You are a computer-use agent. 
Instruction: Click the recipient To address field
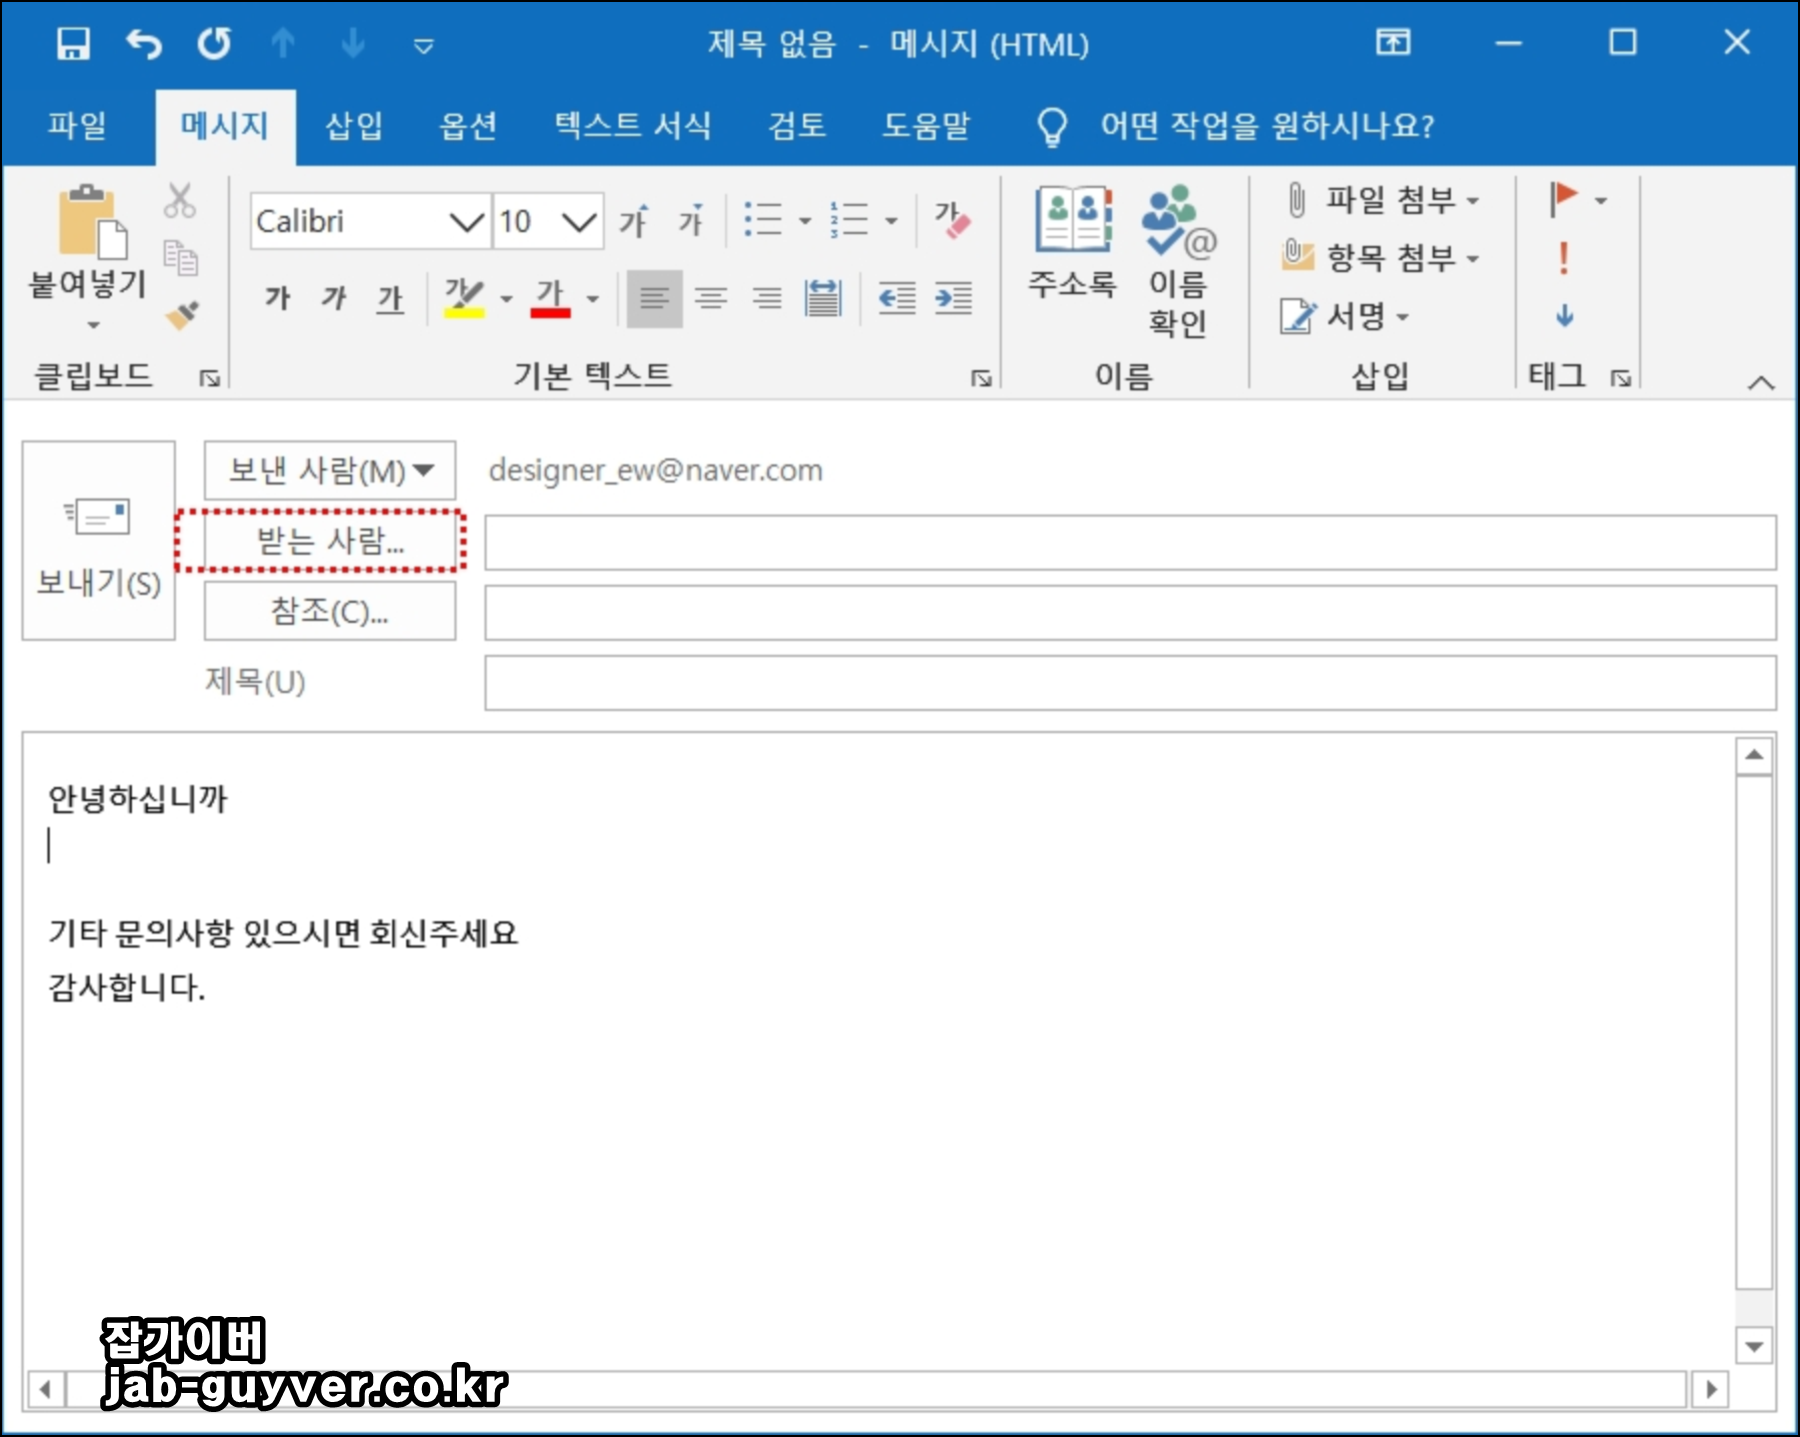[1131, 543]
